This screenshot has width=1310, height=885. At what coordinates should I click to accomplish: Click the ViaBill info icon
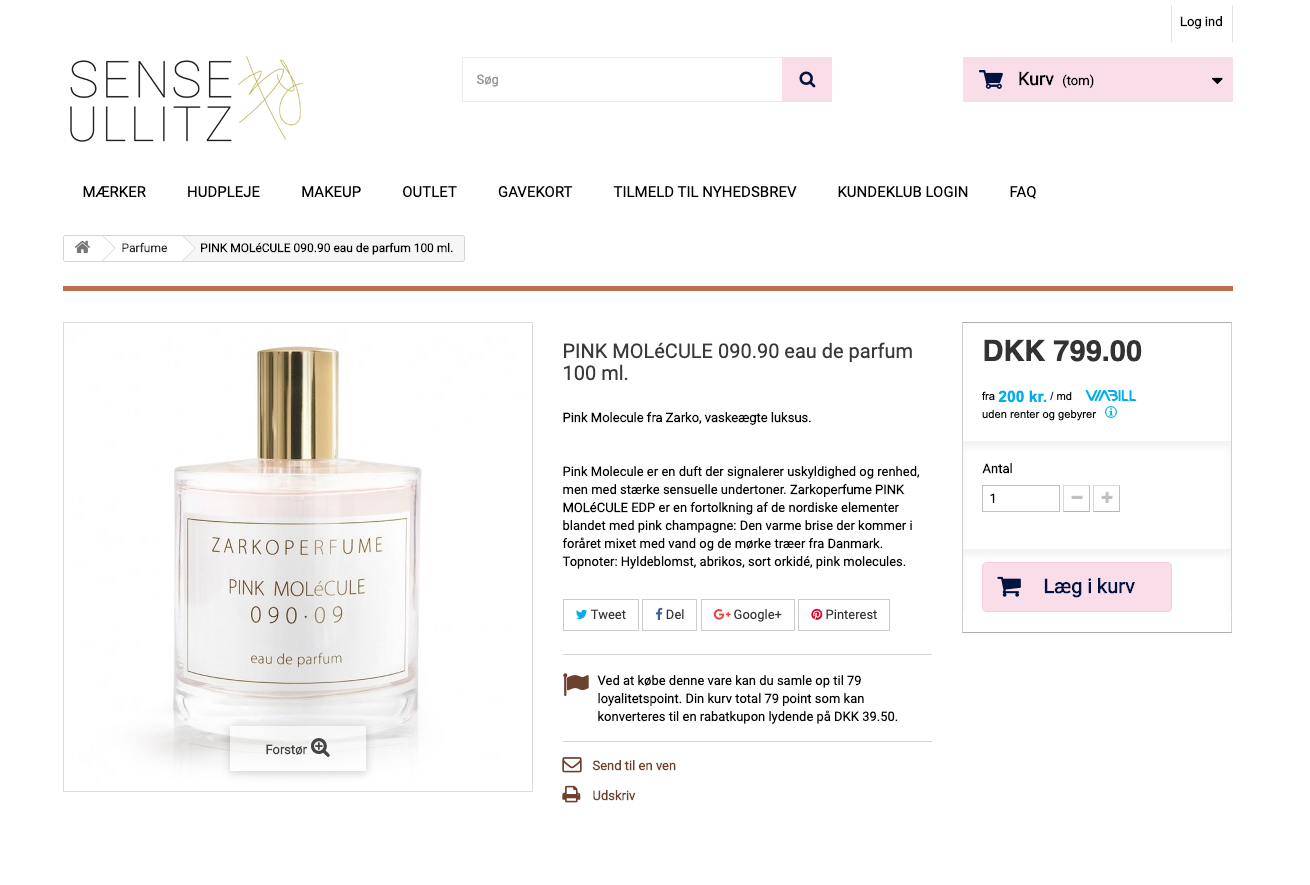1111,412
